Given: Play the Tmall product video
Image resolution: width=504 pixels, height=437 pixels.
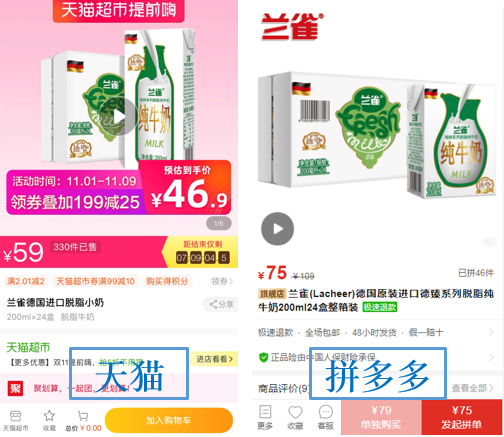Looking at the screenshot, I should point(119,117).
